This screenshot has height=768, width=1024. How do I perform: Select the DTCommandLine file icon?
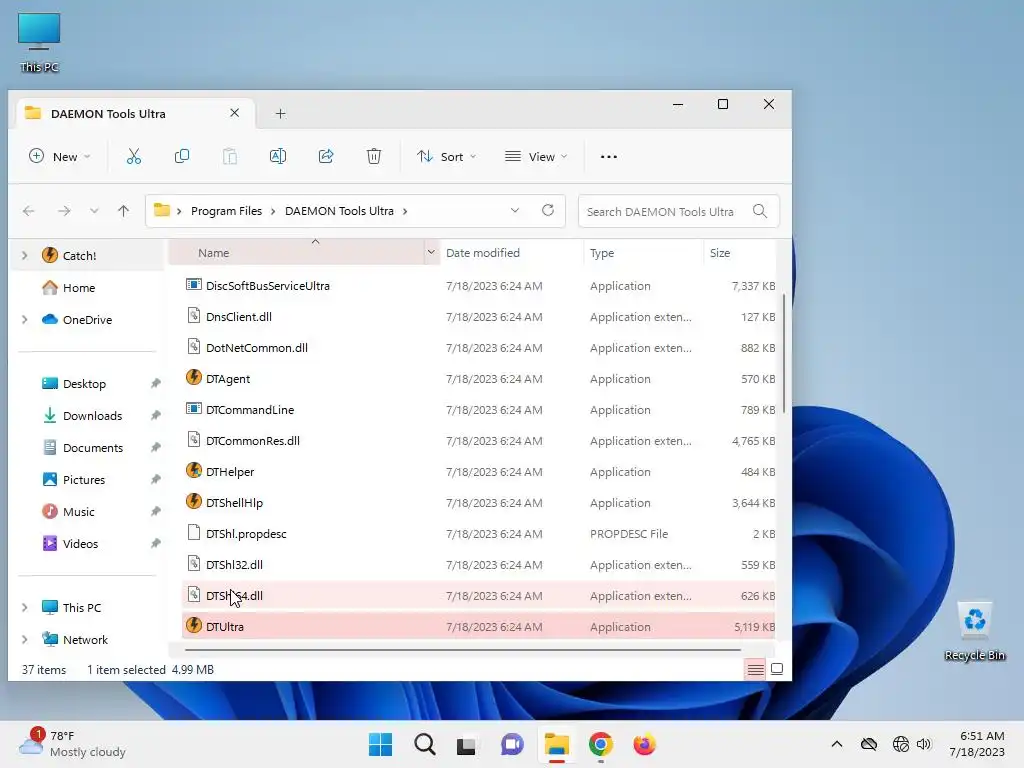point(193,409)
